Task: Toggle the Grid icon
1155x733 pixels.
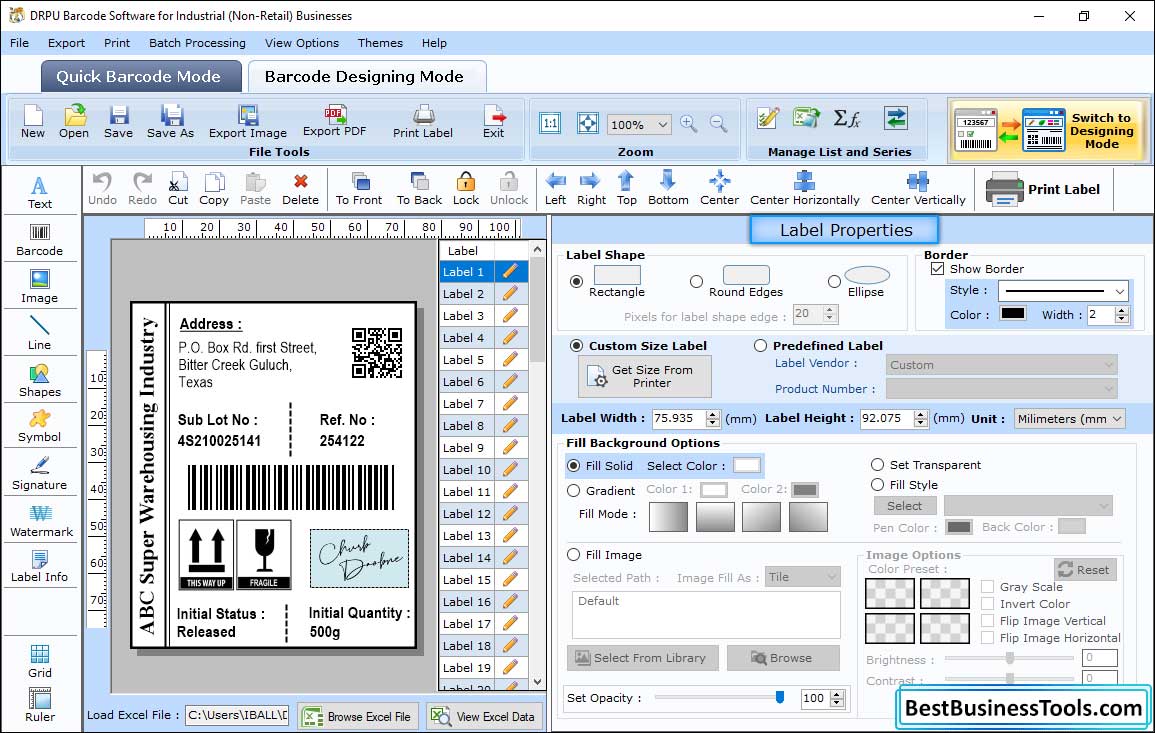Action: click(x=40, y=662)
